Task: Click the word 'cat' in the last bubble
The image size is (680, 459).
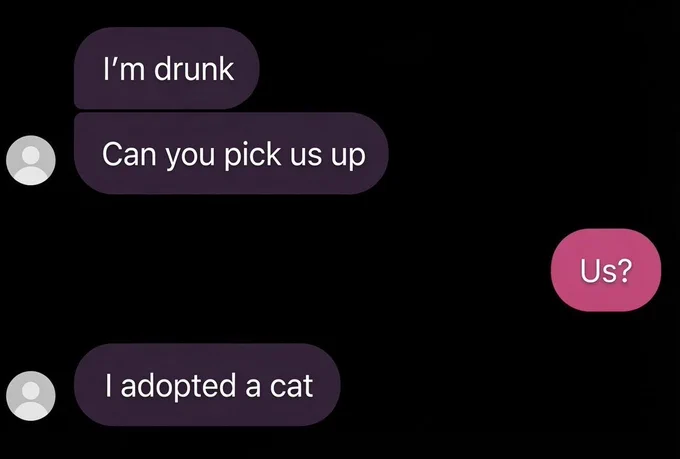Action: pyautogui.click(x=291, y=386)
